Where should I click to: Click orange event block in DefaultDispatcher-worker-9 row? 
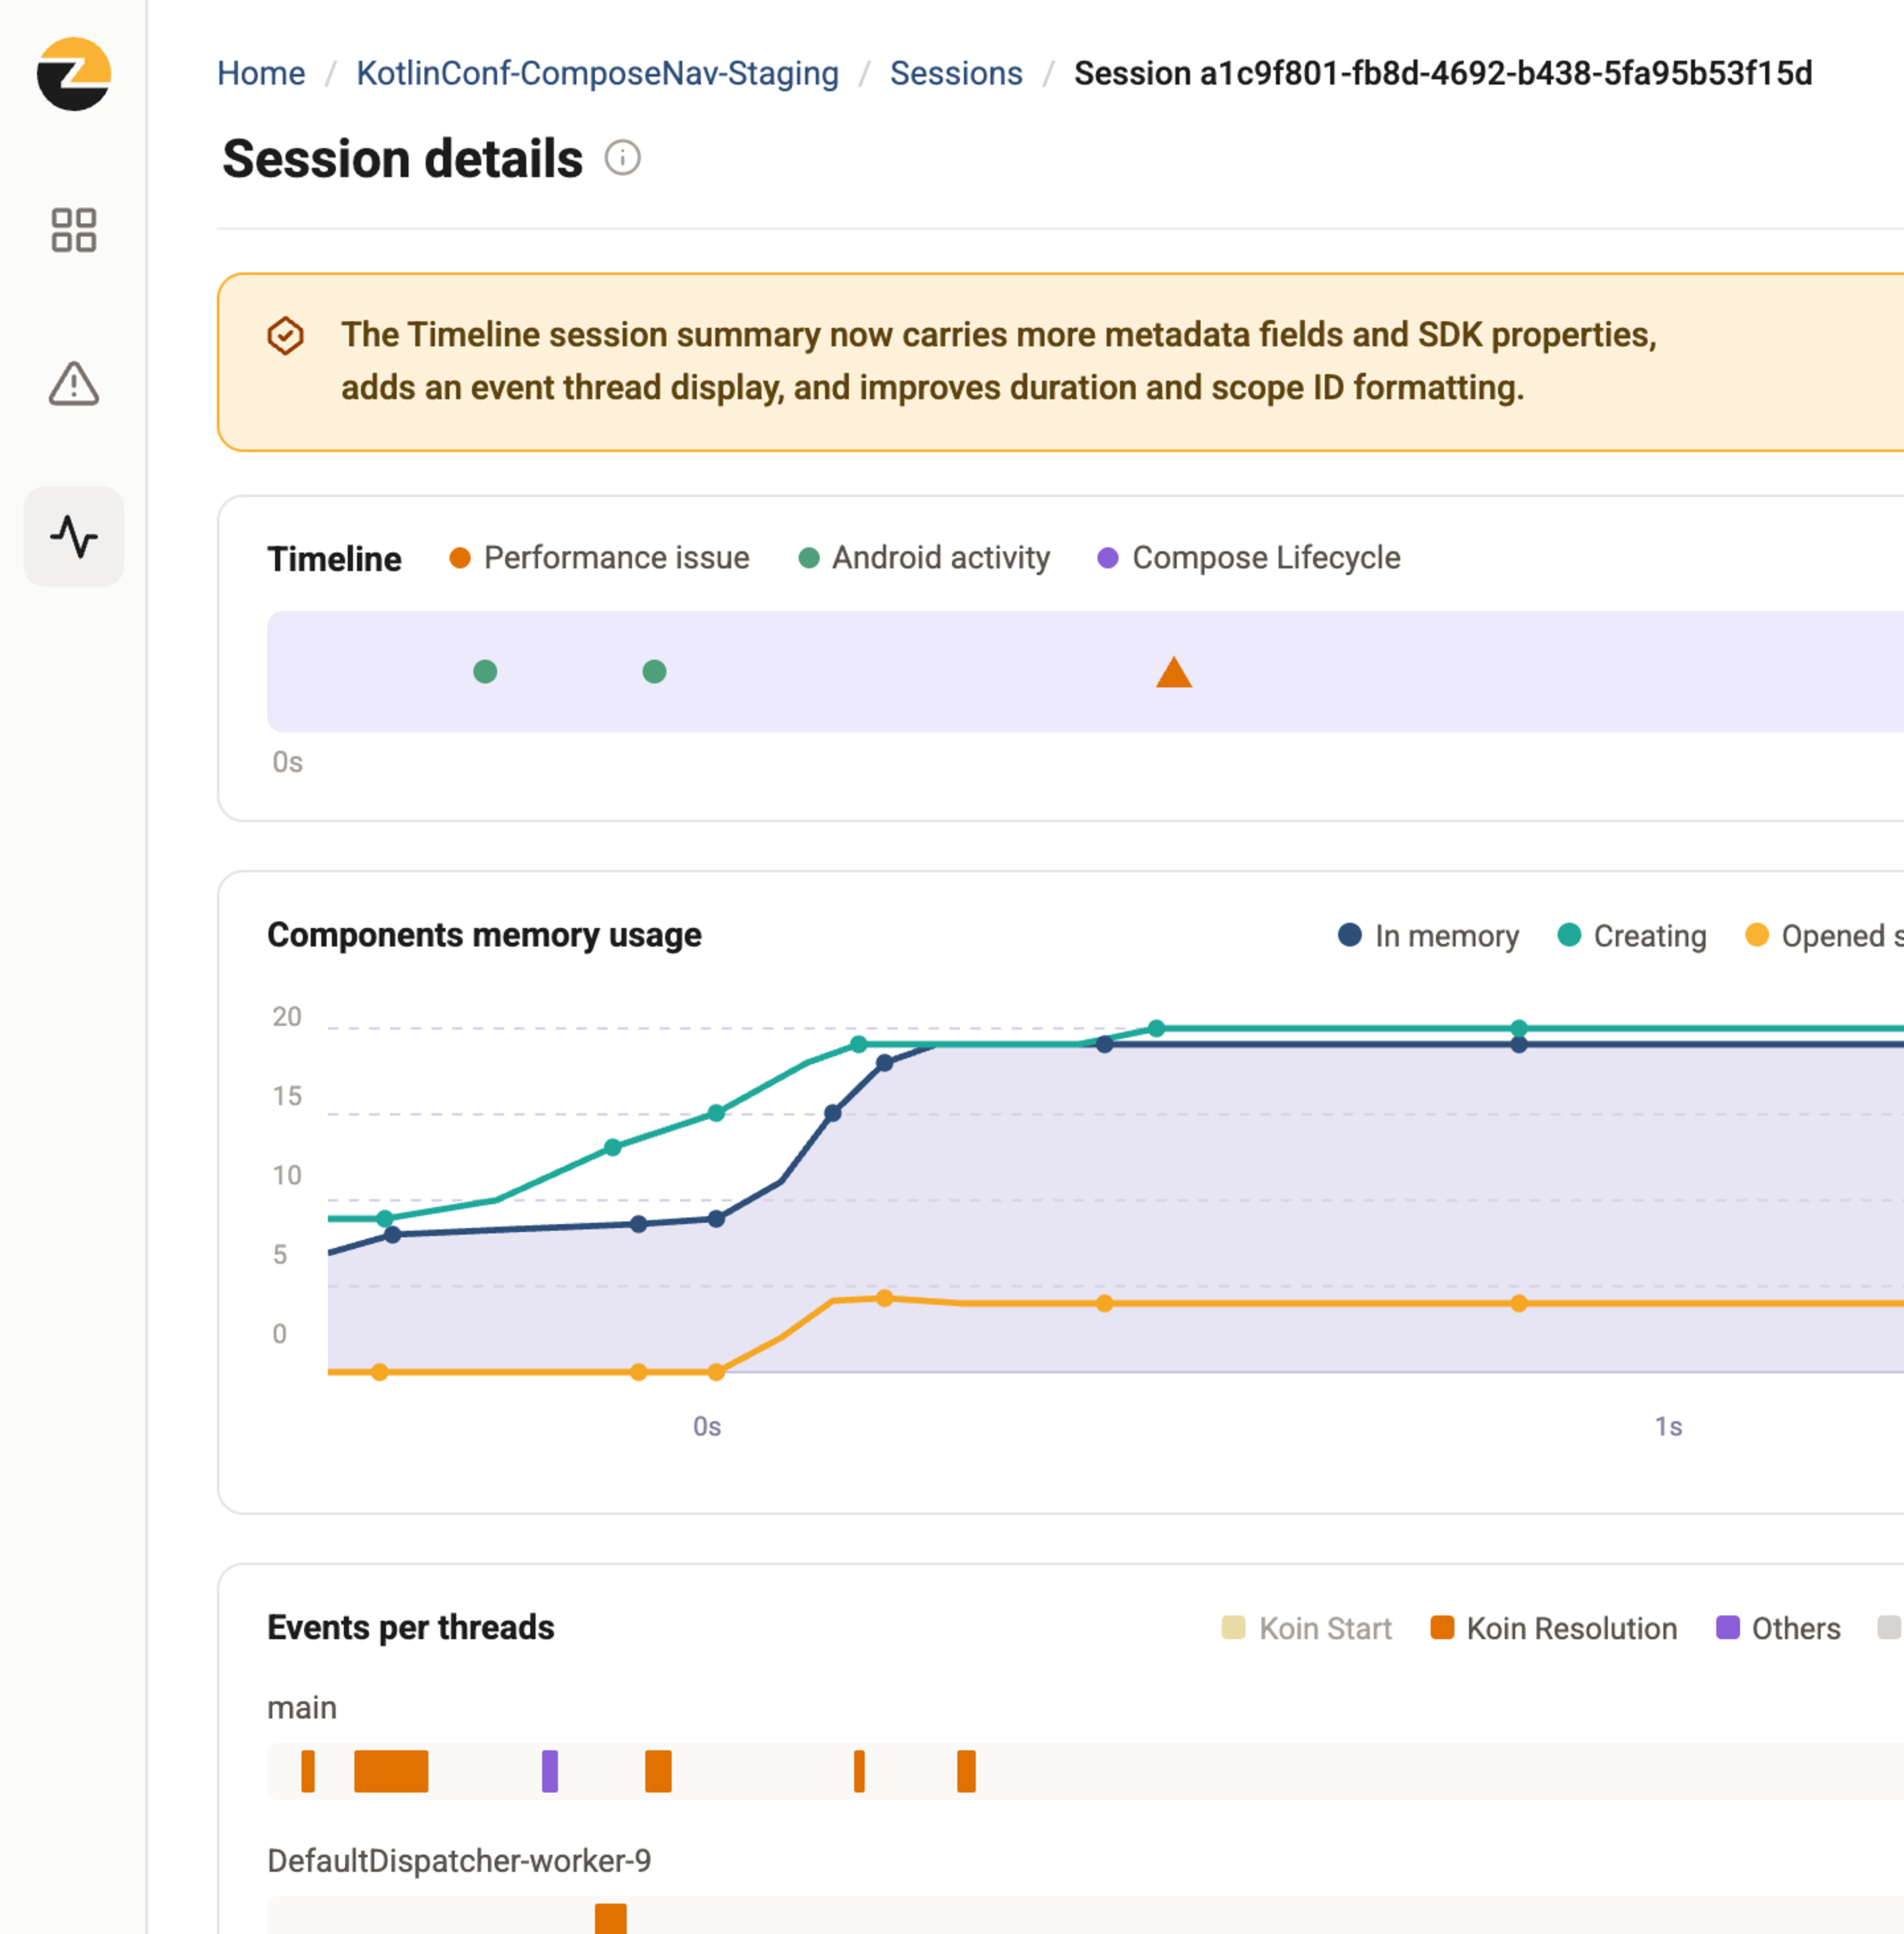click(x=611, y=1918)
